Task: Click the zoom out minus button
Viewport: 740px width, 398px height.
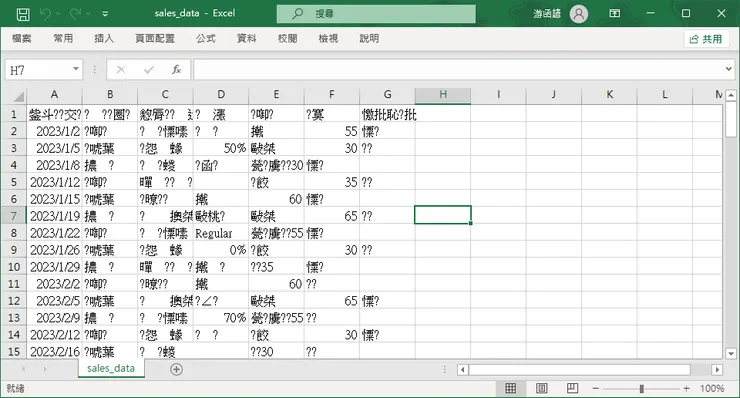Action: click(x=596, y=388)
